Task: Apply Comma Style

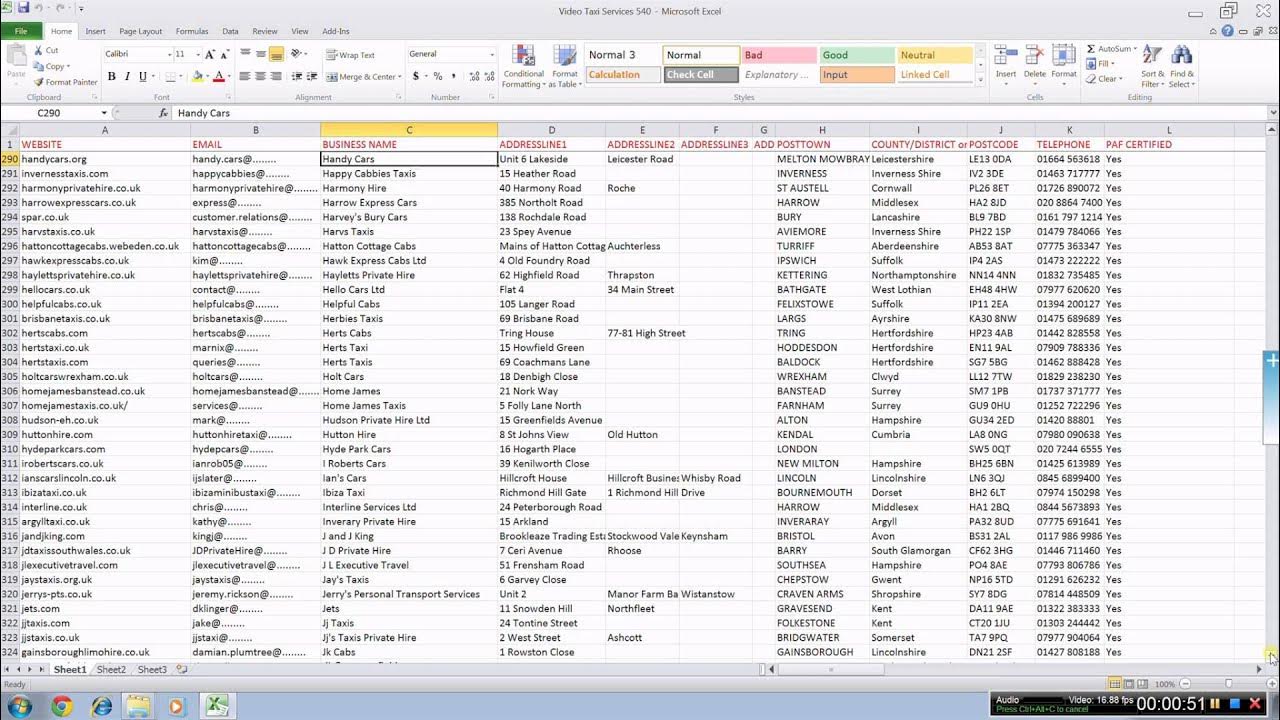Action: click(452, 76)
